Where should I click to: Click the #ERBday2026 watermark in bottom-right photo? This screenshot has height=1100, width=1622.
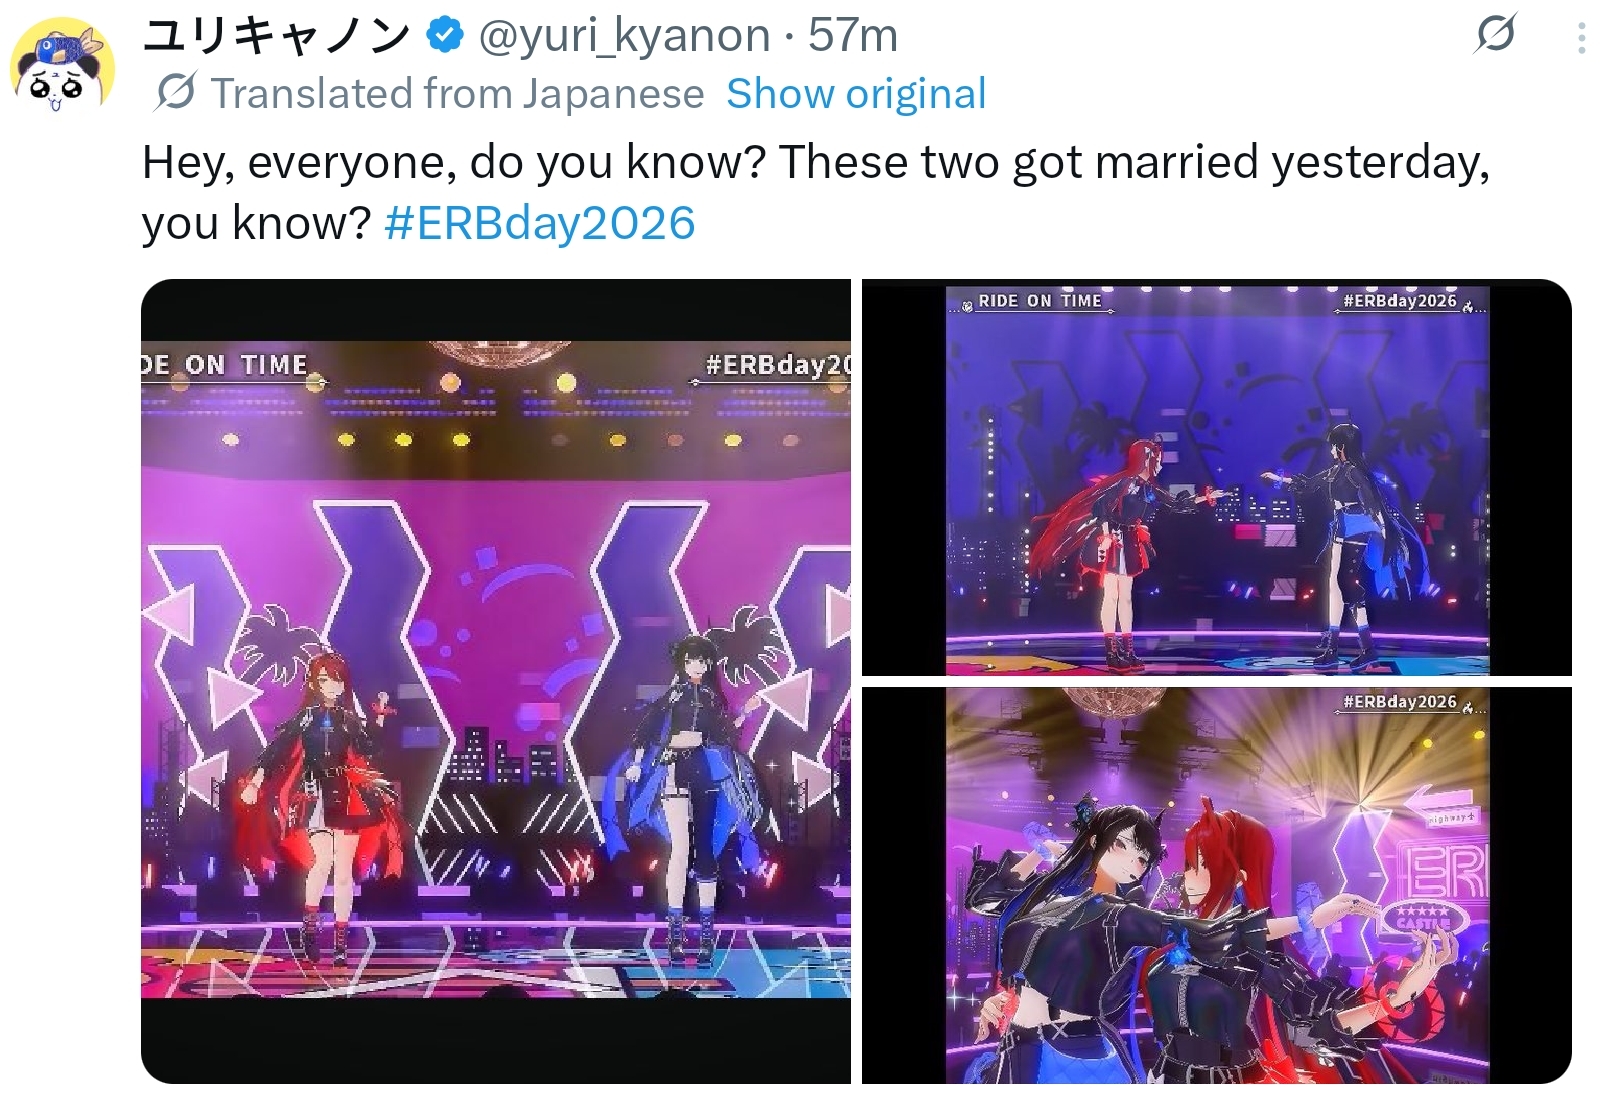click(x=1400, y=702)
